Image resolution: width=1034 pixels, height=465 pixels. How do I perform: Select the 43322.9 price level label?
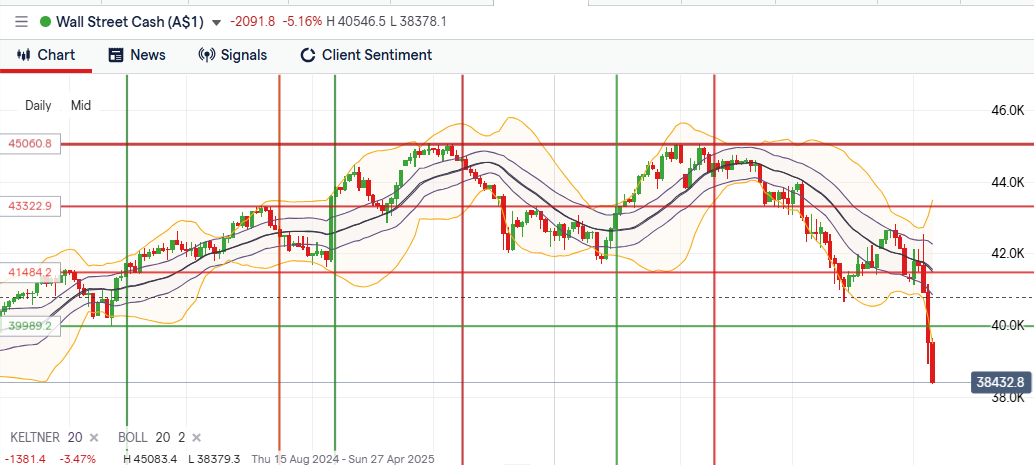point(30,206)
